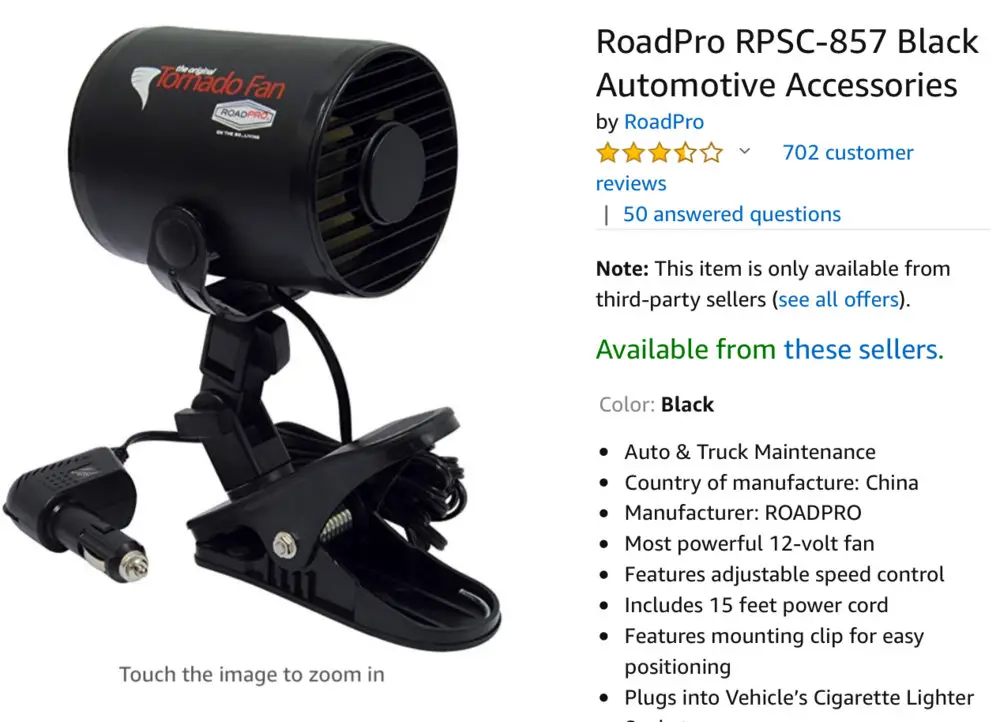Image resolution: width=1000 pixels, height=722 pixels.
Task: Select the Color: Black label
Action: point(656,404)
